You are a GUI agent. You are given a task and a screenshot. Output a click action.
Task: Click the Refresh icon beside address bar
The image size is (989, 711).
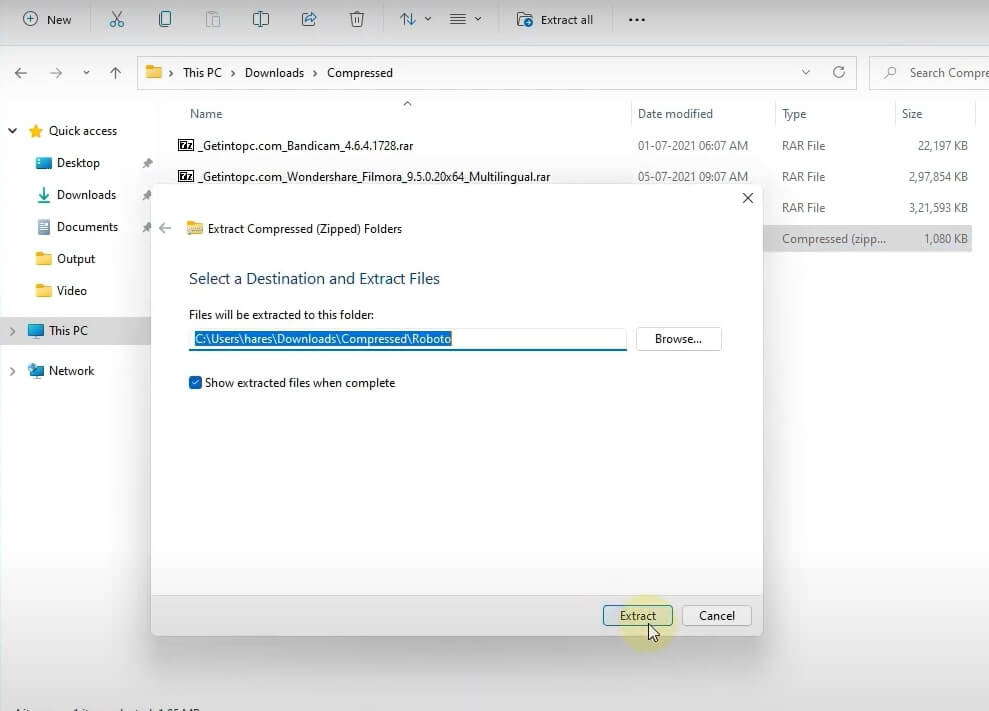coord(839,73)
